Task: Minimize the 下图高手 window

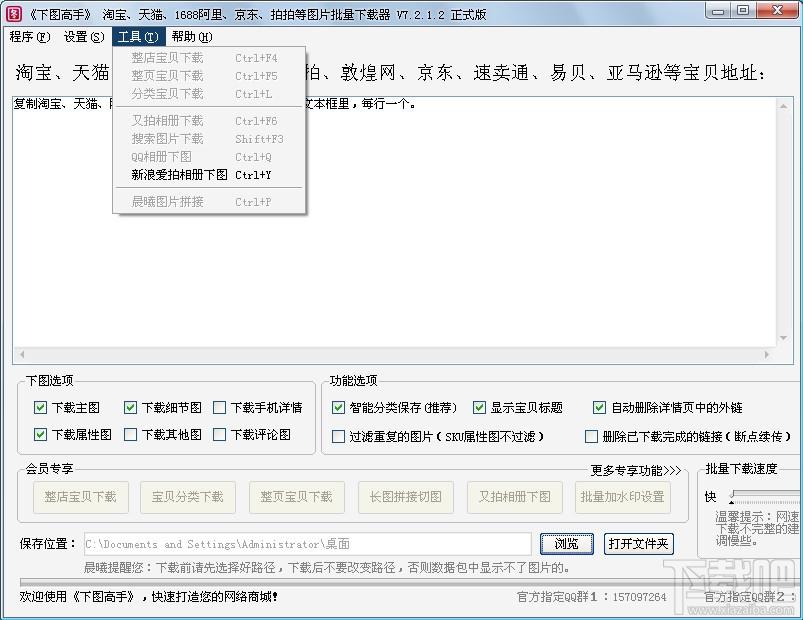Action: click(x=718, y=11)
